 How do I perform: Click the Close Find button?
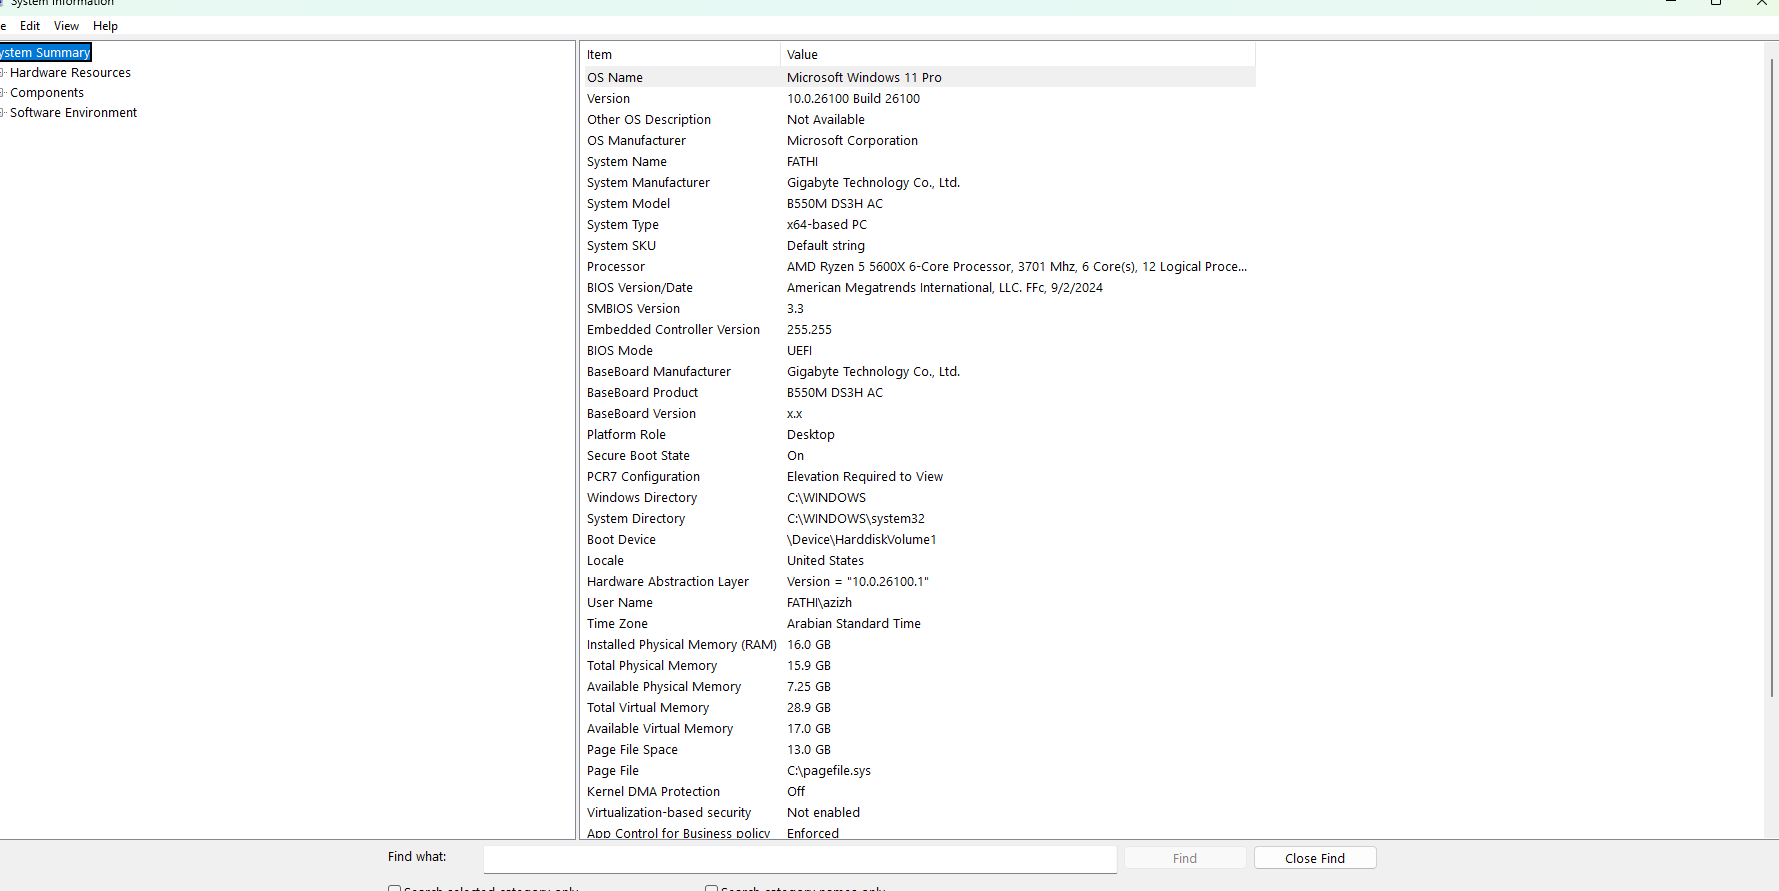coord(1315,858)
